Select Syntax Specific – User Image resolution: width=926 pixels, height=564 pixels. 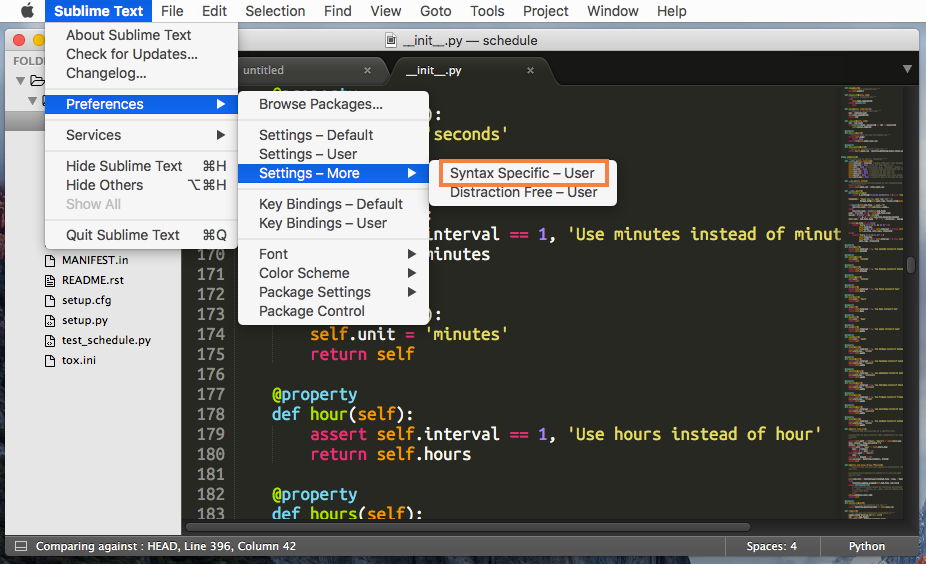point(523,173)
